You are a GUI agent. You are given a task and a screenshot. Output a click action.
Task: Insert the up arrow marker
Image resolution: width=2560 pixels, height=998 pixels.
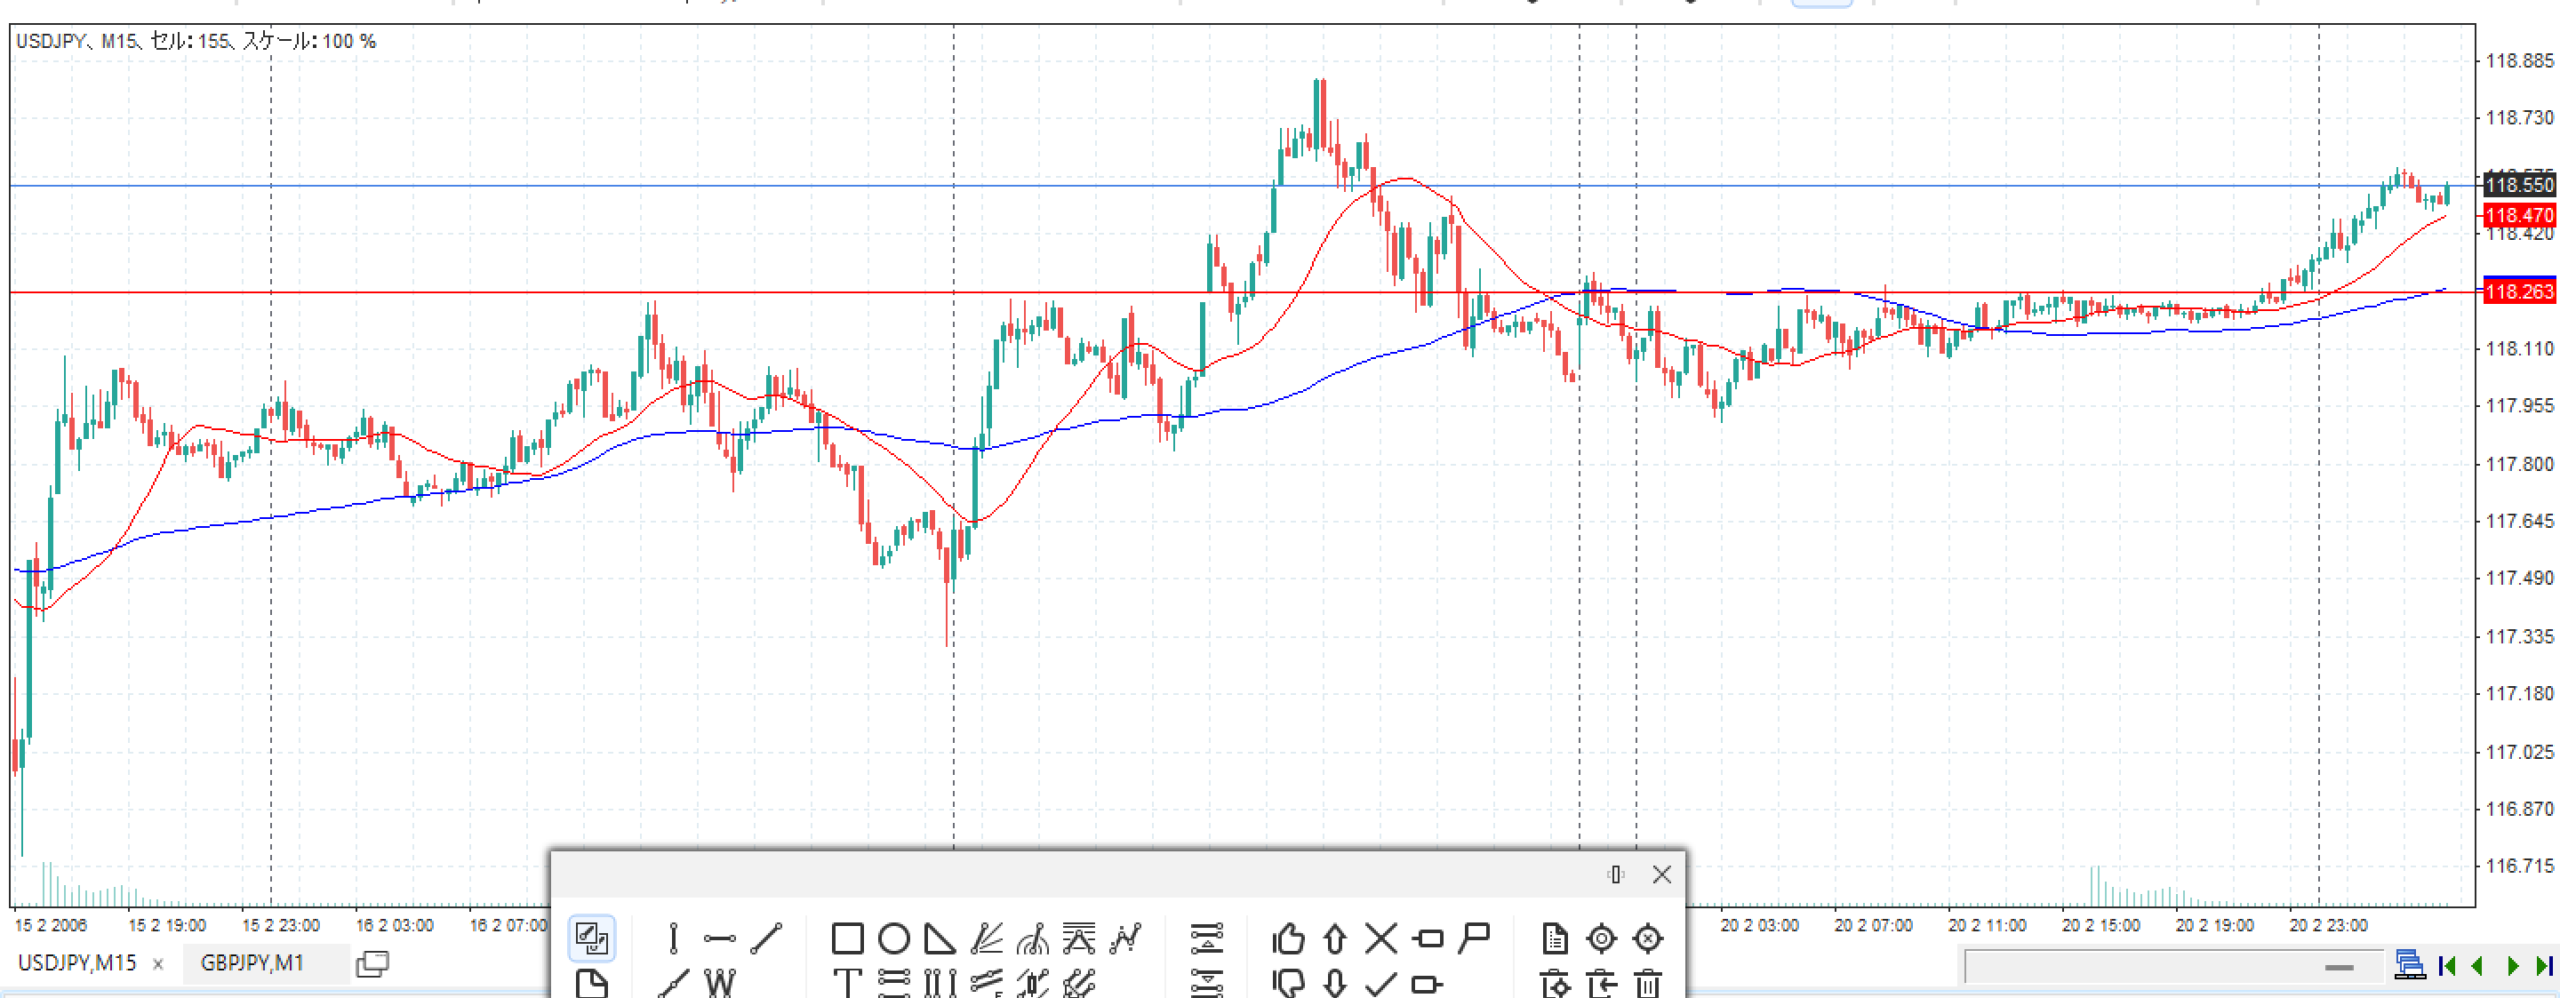click(x=1335, y=938)
